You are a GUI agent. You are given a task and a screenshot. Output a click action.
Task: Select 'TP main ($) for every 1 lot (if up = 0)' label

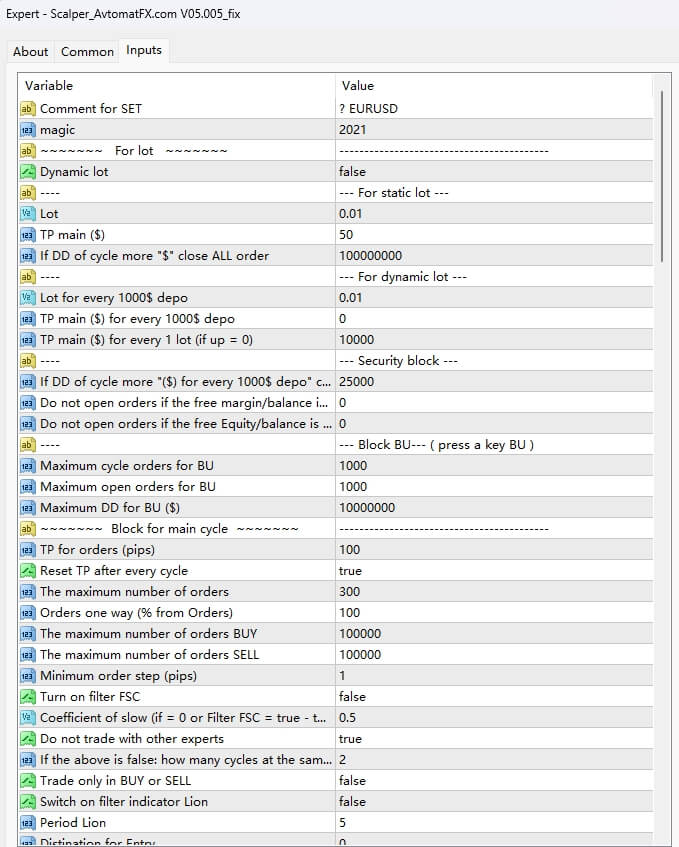click(146, 340)
